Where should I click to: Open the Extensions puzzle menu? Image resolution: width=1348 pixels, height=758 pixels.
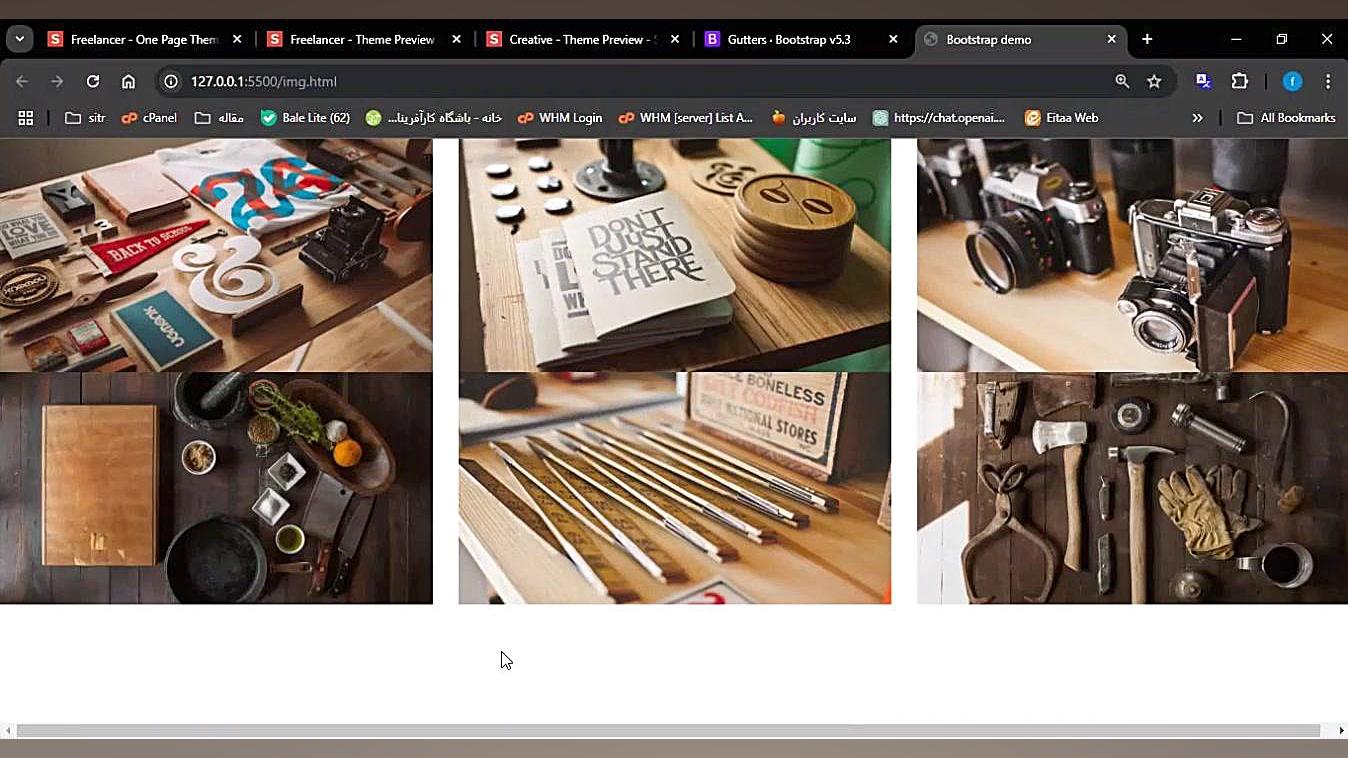pyautogui.click(x=1239, y=81)
